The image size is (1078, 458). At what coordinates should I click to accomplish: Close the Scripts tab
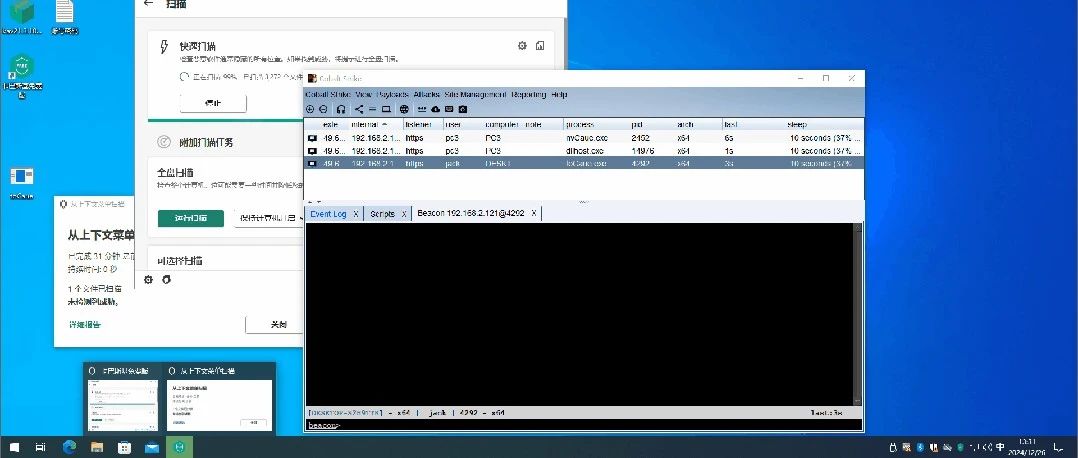tap(404, 214)
